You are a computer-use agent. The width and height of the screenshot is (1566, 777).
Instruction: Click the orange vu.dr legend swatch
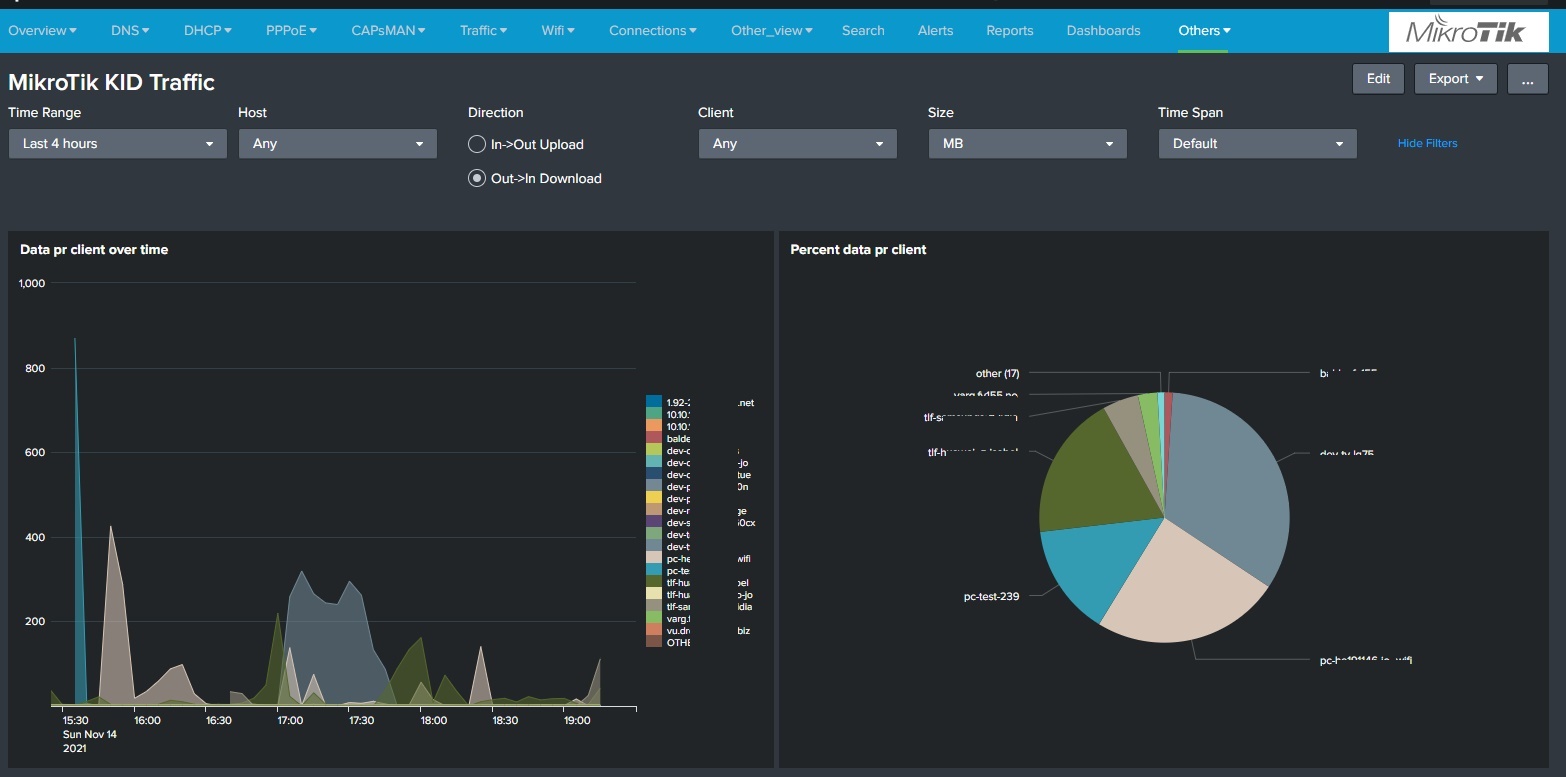[654, 630]
